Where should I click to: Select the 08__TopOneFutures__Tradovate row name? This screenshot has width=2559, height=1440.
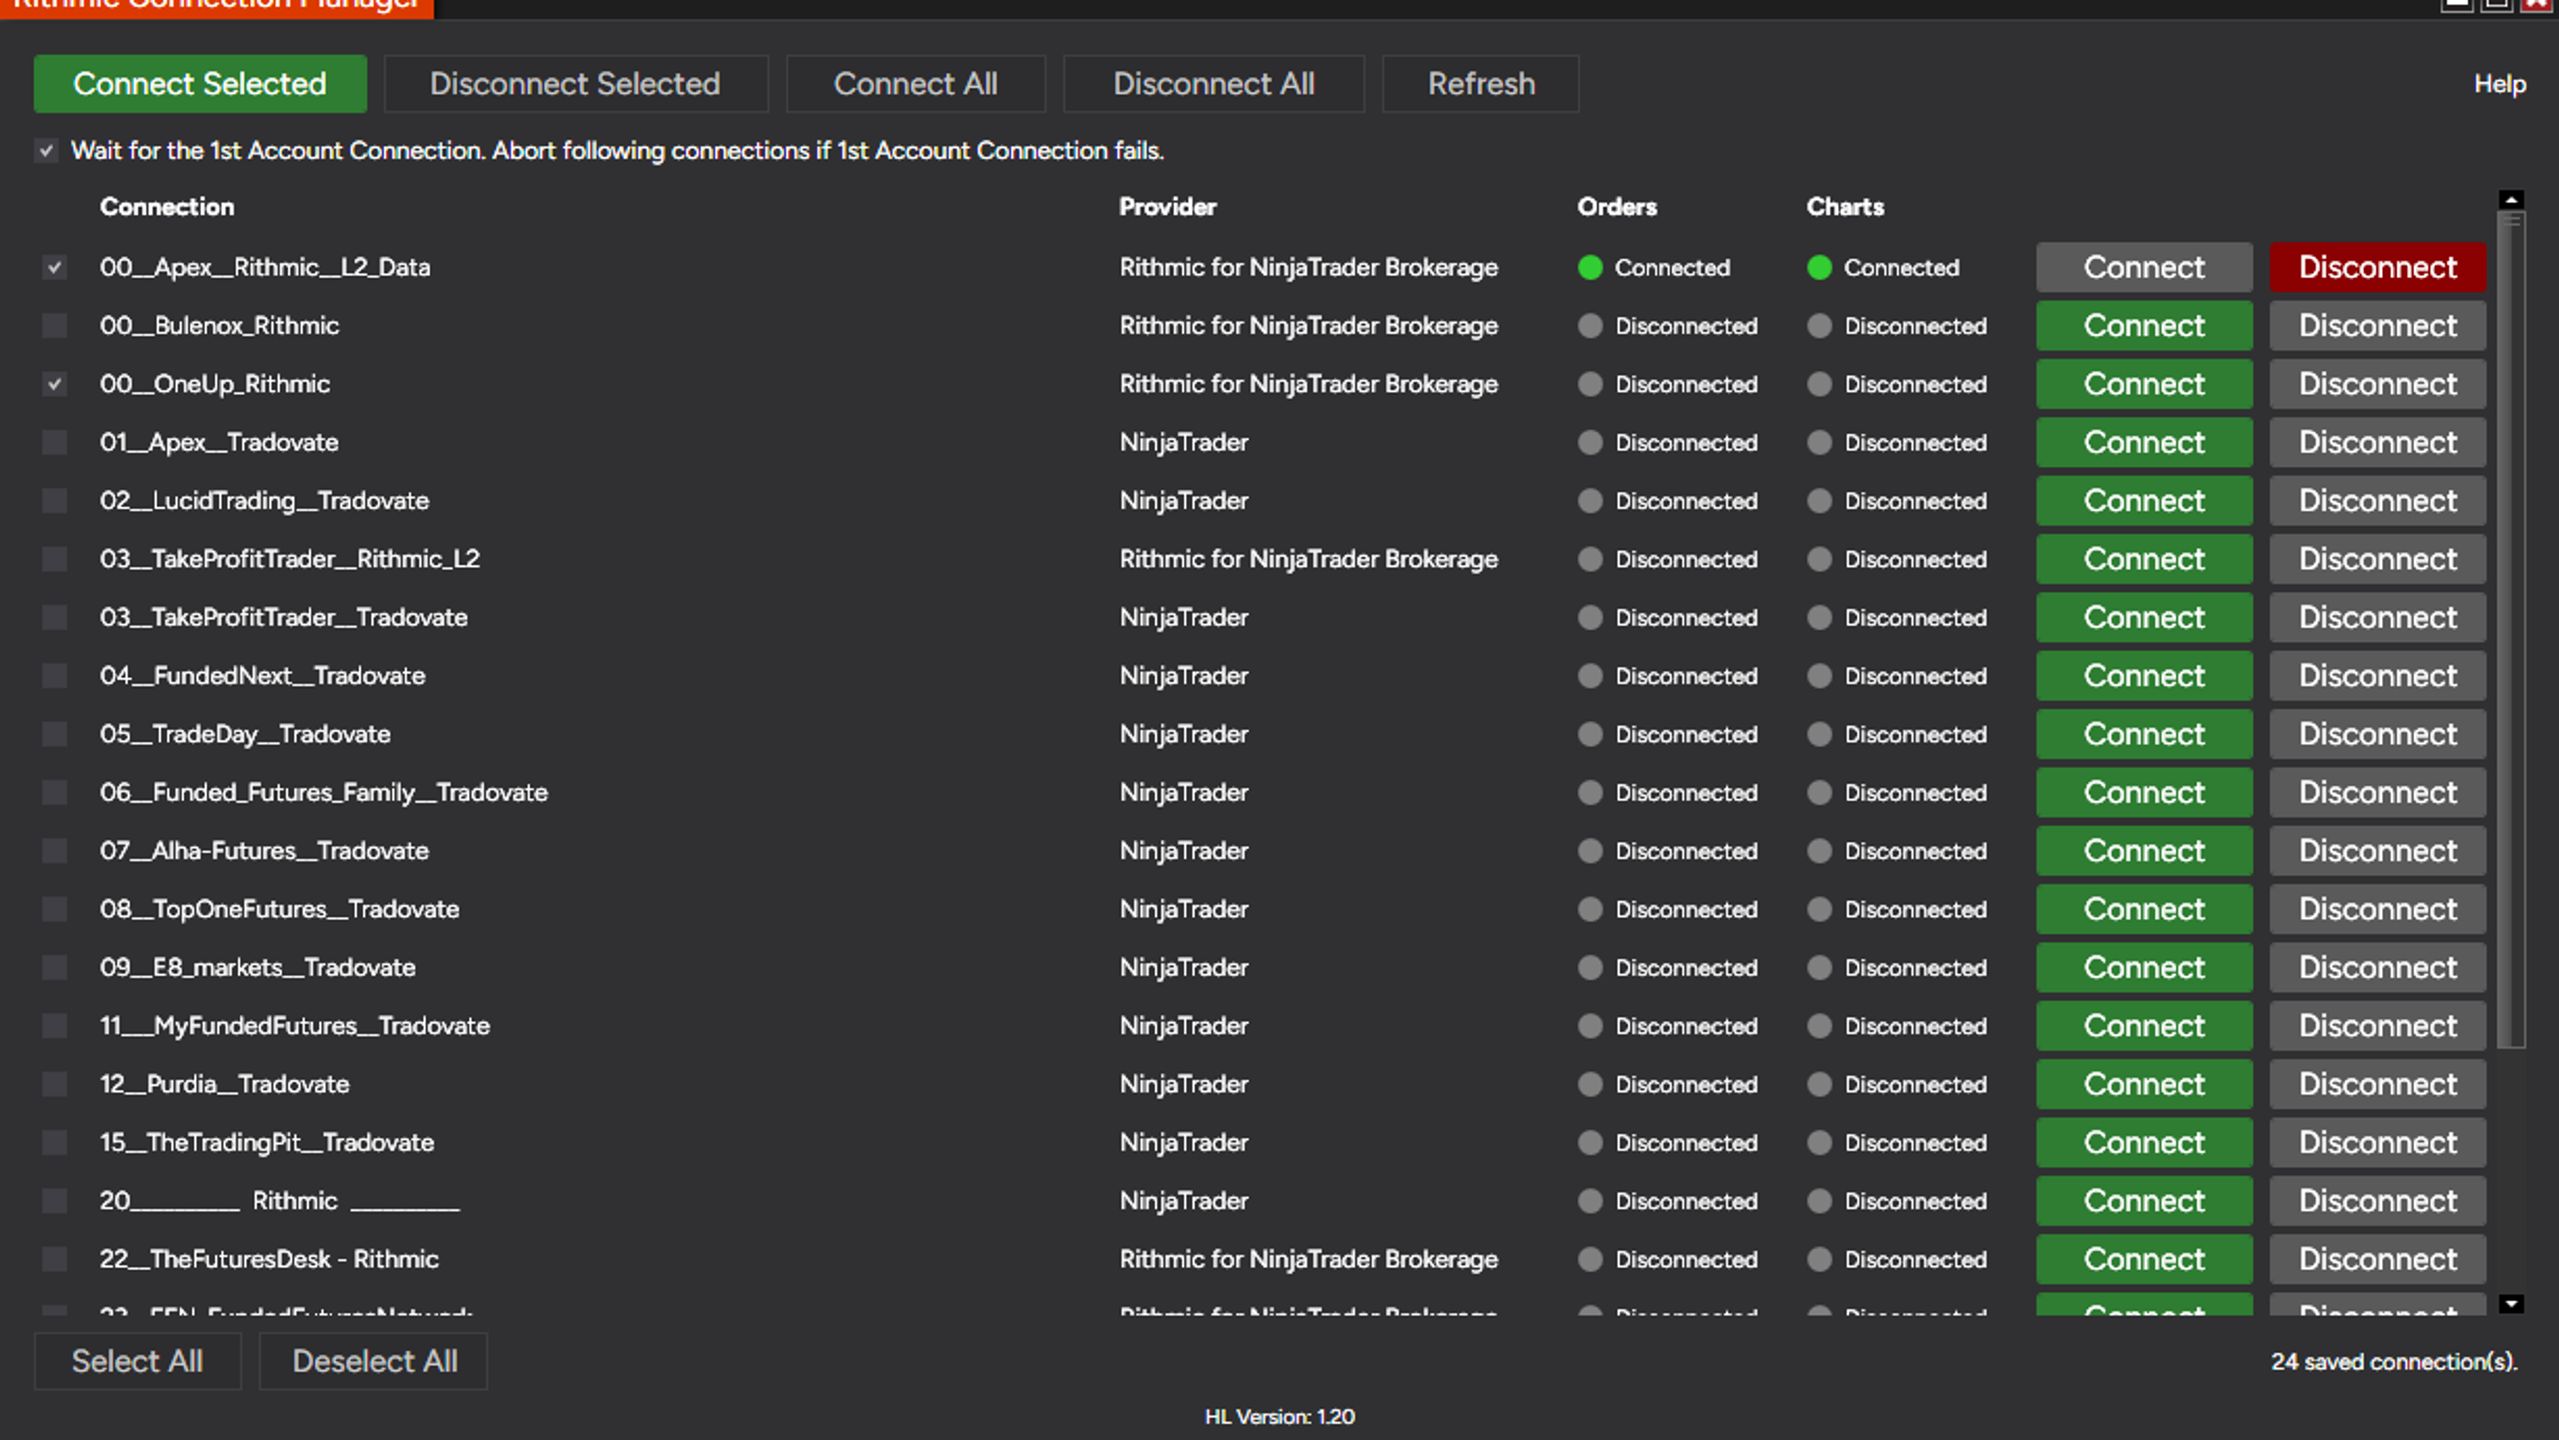coord(279,909)
